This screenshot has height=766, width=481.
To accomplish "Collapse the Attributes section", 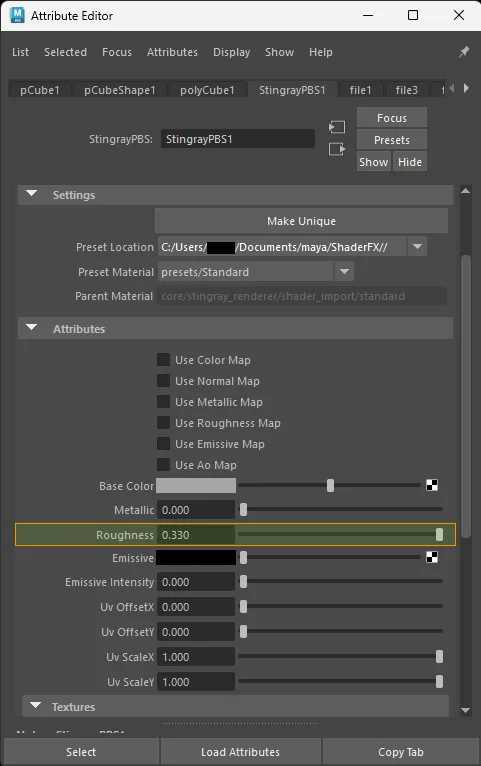I will pyautogui.click(x=32, y=328).
